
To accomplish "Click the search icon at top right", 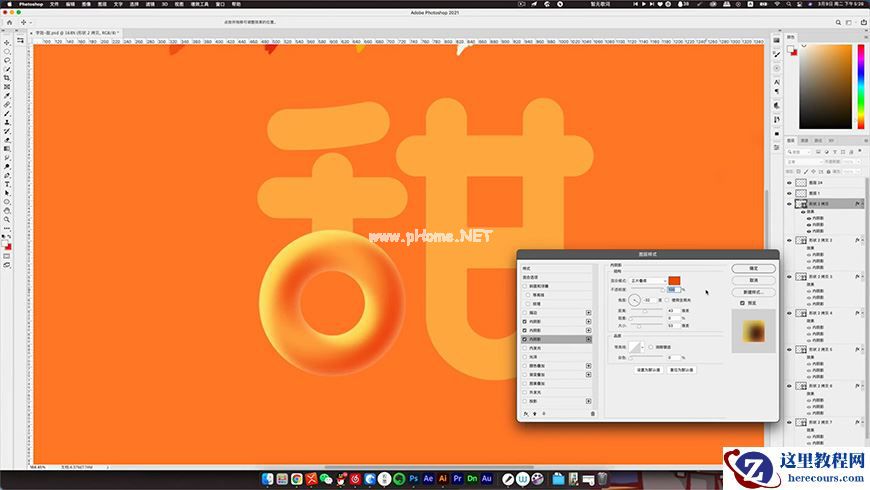I will pos(838,22).
